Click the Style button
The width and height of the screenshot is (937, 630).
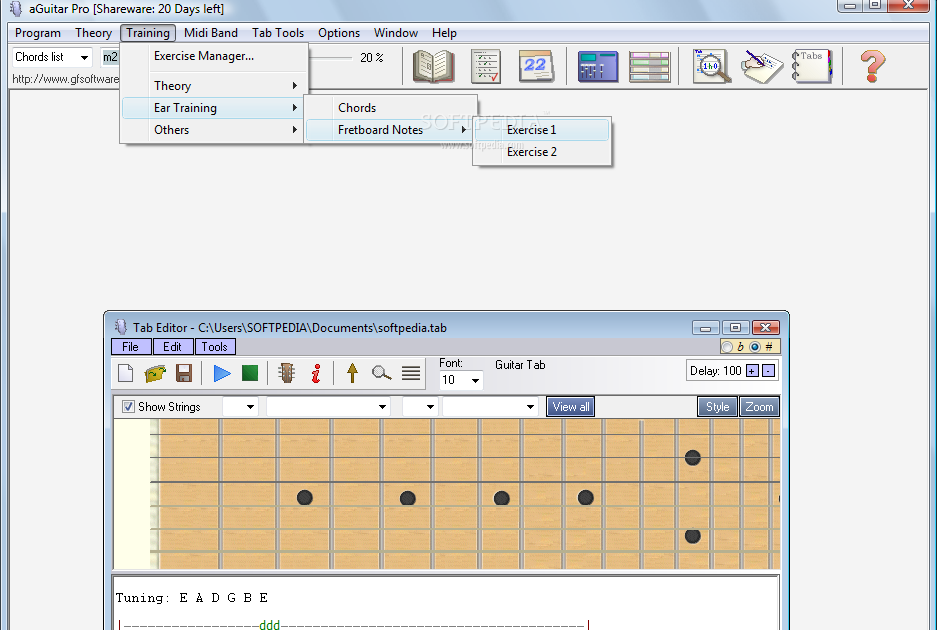718,407
